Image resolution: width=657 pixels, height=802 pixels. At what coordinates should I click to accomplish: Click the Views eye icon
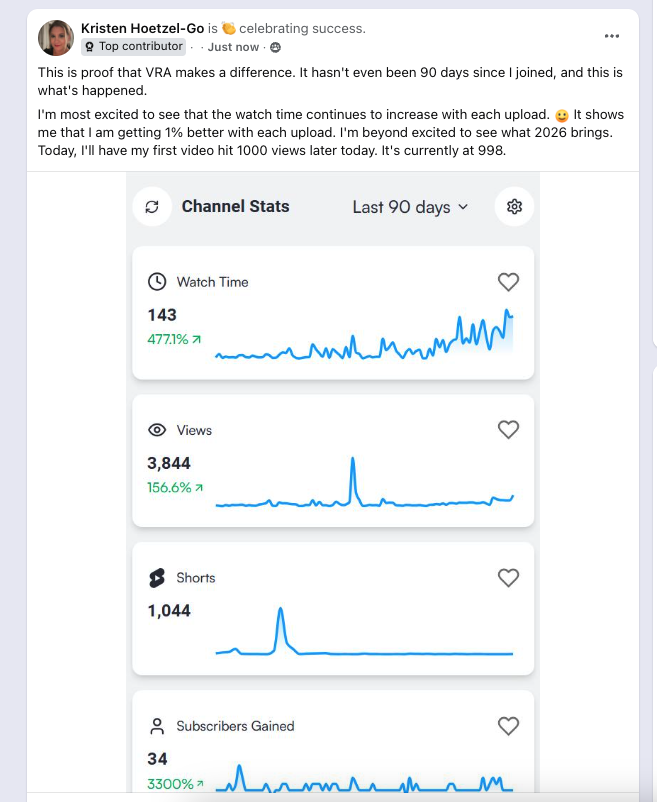157,430
